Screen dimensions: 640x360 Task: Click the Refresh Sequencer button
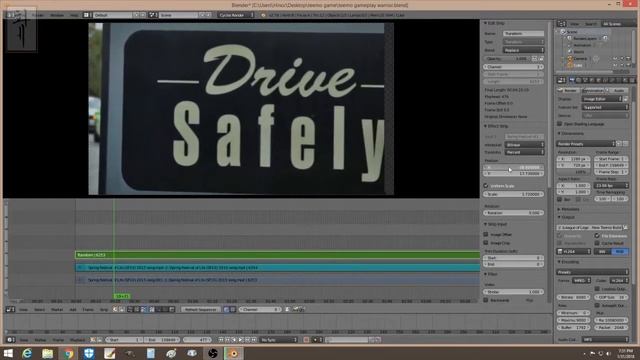200,309
